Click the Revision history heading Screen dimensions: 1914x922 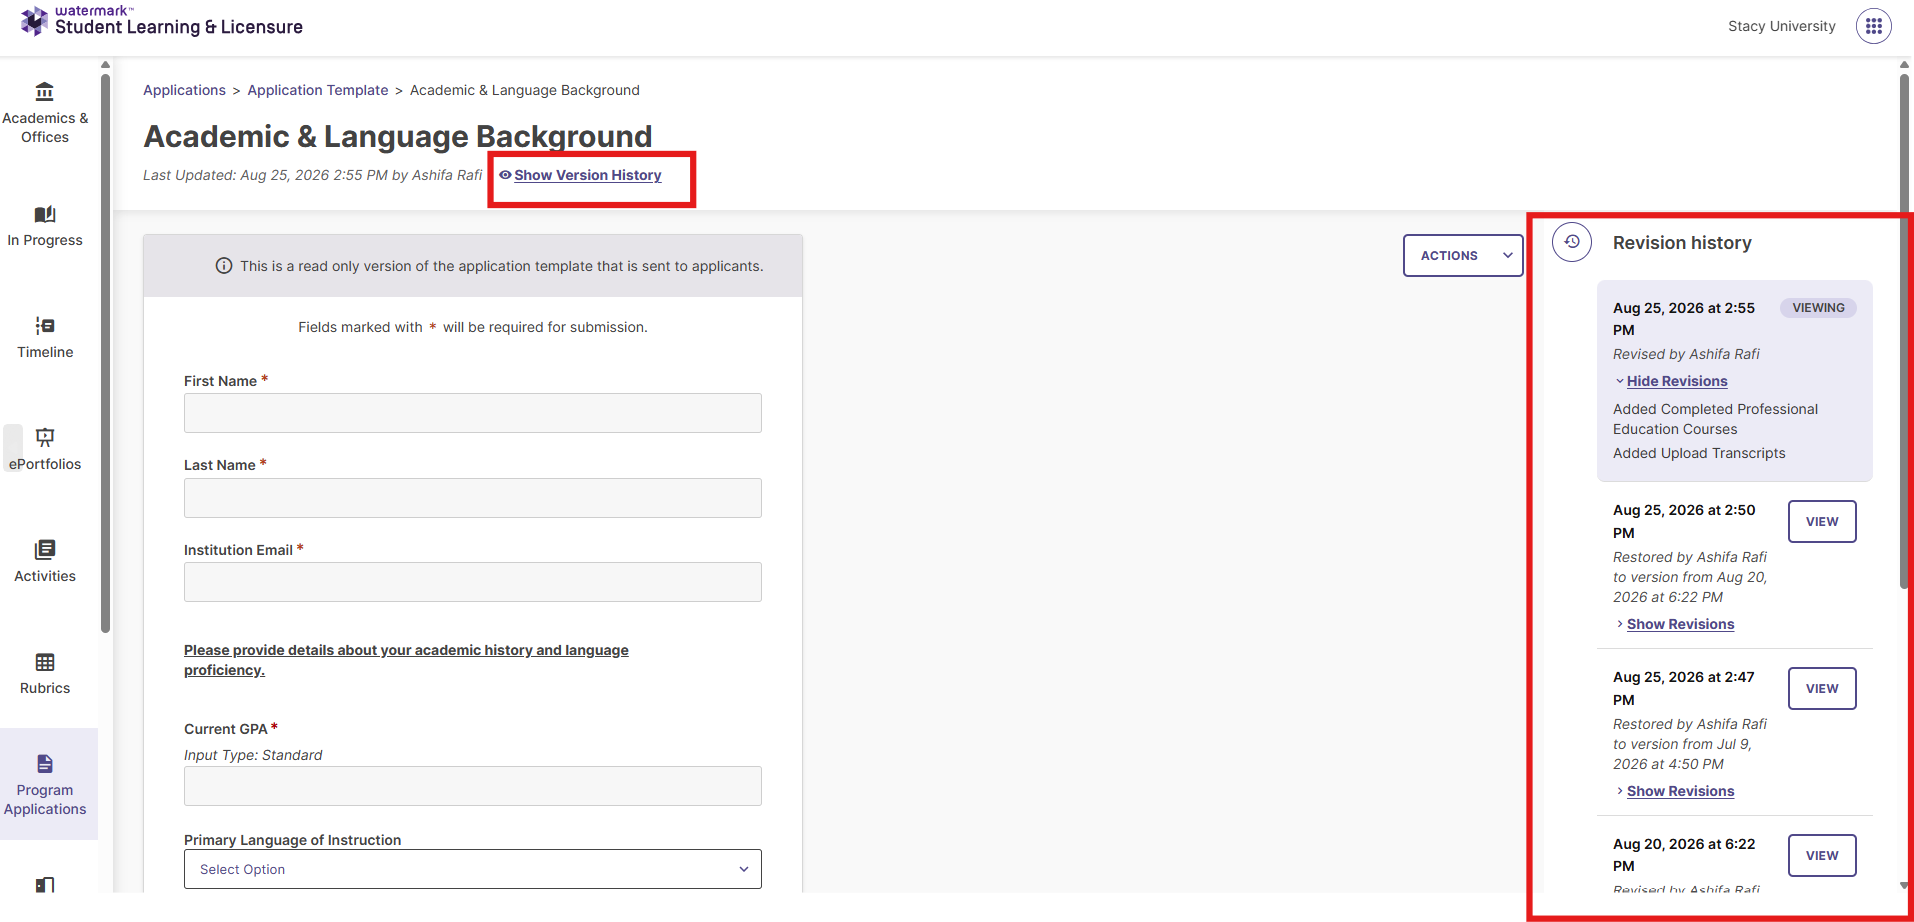(x=1682, y=243)
